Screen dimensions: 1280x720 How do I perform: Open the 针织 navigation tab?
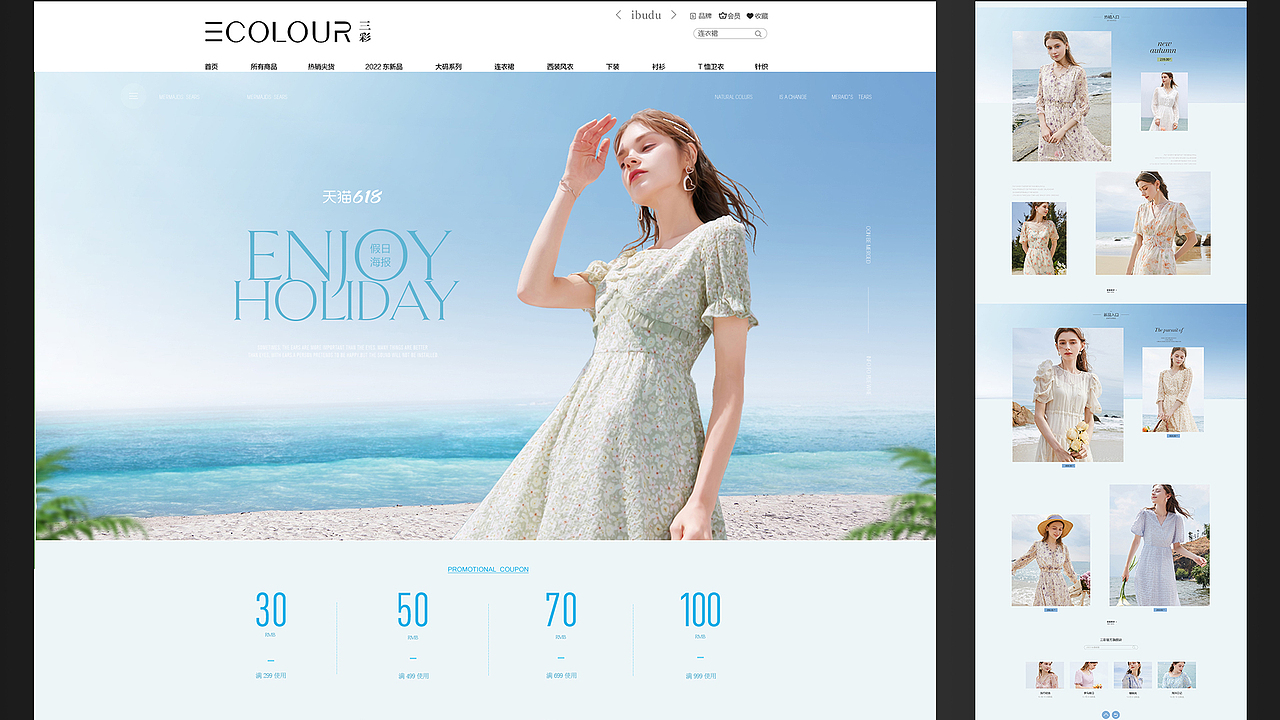761,67
